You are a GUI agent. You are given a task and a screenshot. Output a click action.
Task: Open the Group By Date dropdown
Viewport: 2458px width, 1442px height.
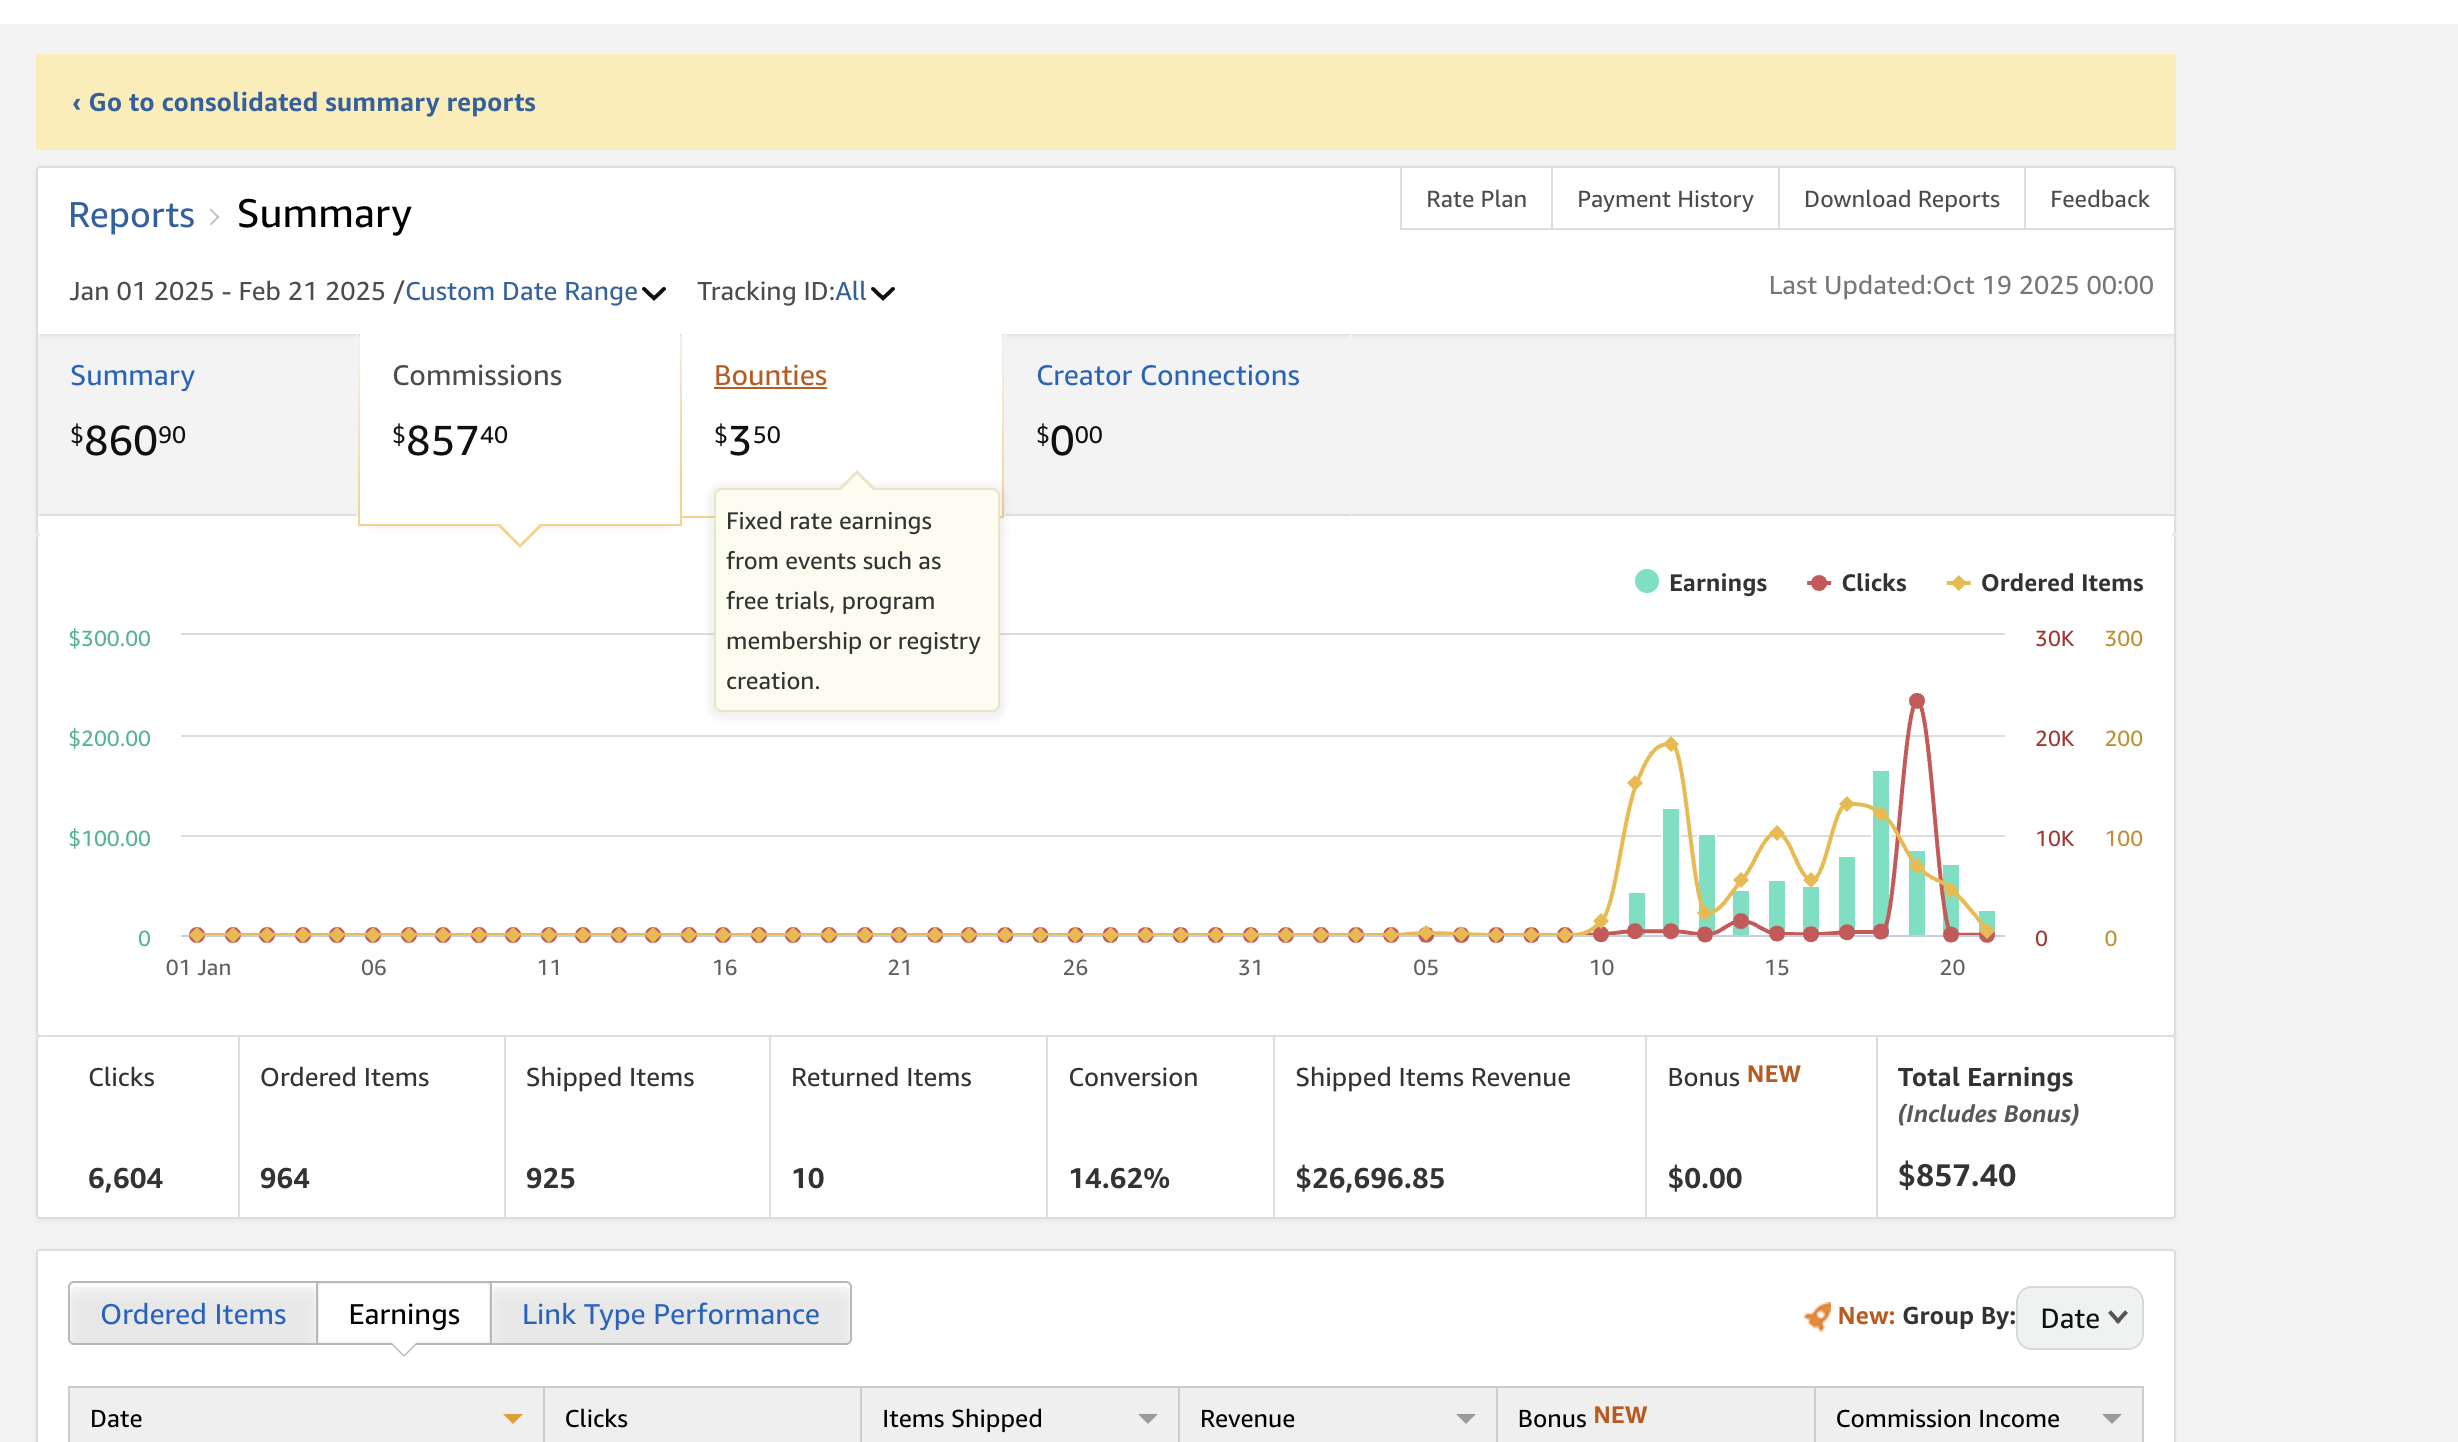pos(2080,1318)
